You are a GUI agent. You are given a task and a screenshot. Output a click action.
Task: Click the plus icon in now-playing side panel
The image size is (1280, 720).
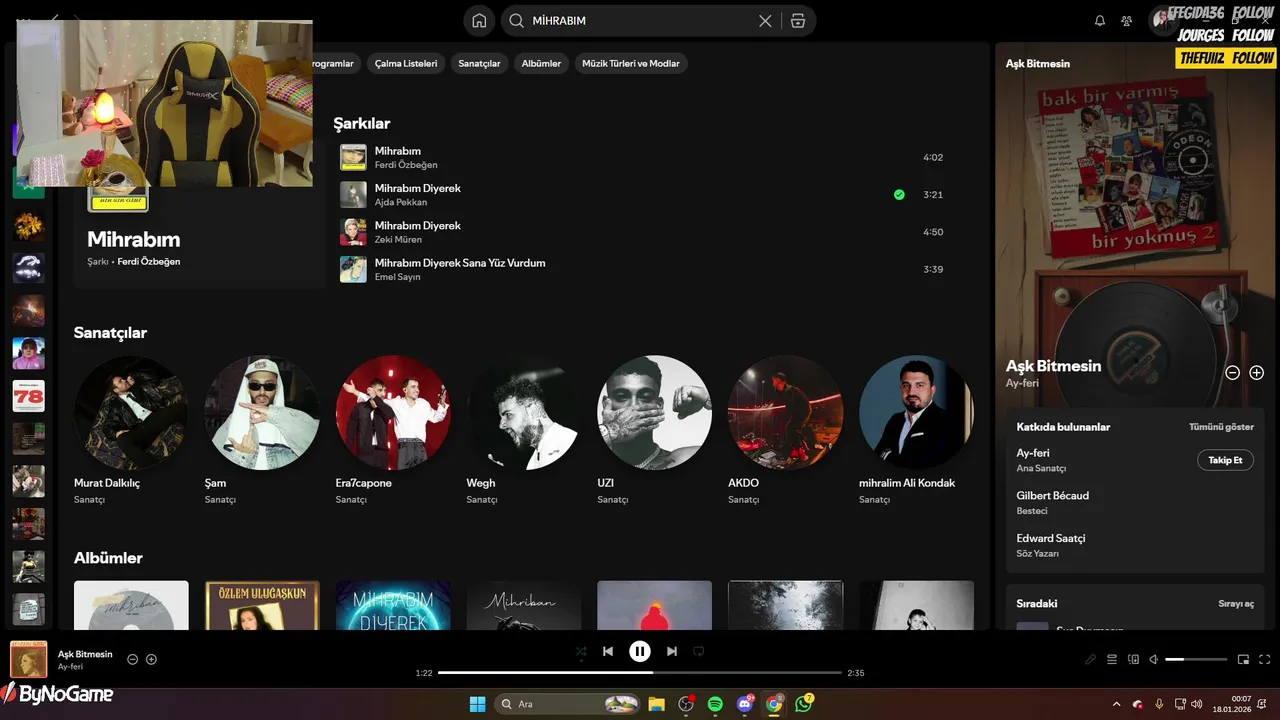point(1257,372)
